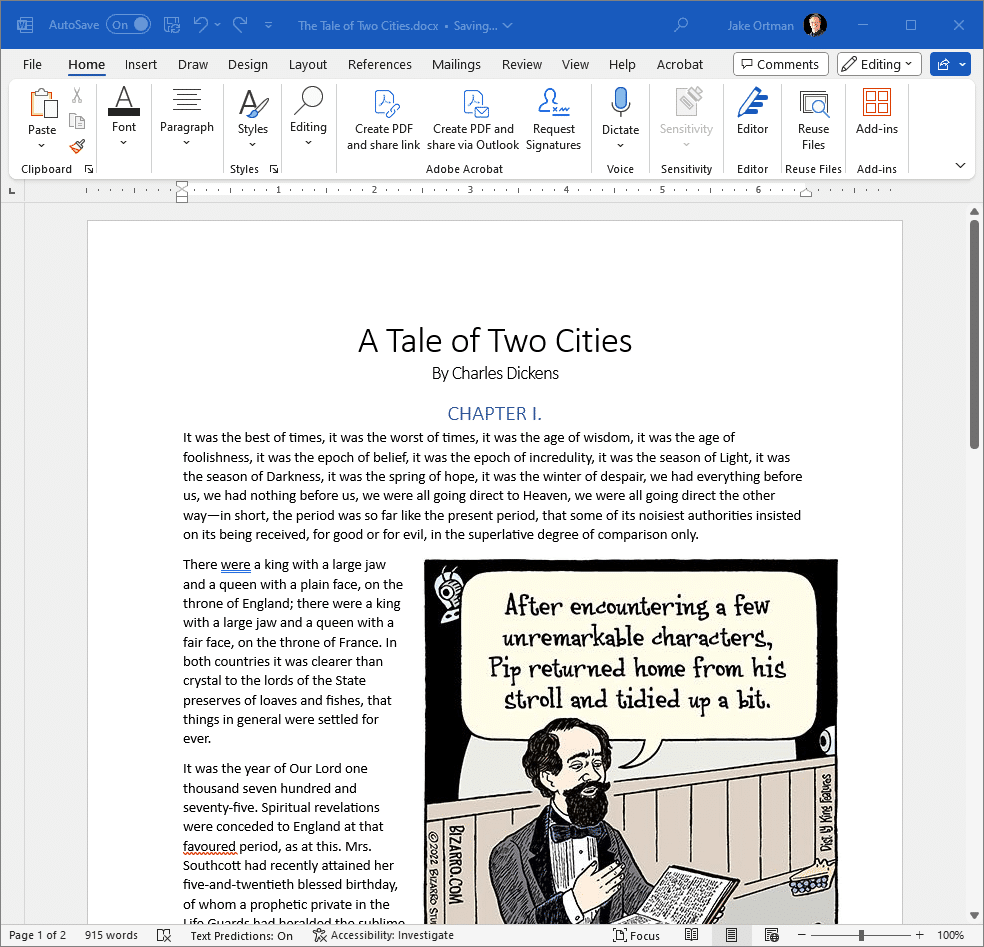Viewport: 984px width, 947px height.
Task: Open the document name dropdown next to Saving
Action: pos(508,26)
